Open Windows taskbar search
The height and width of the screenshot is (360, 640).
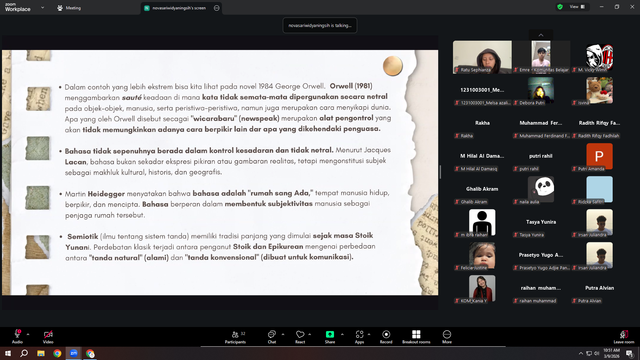tap(24, 353)
